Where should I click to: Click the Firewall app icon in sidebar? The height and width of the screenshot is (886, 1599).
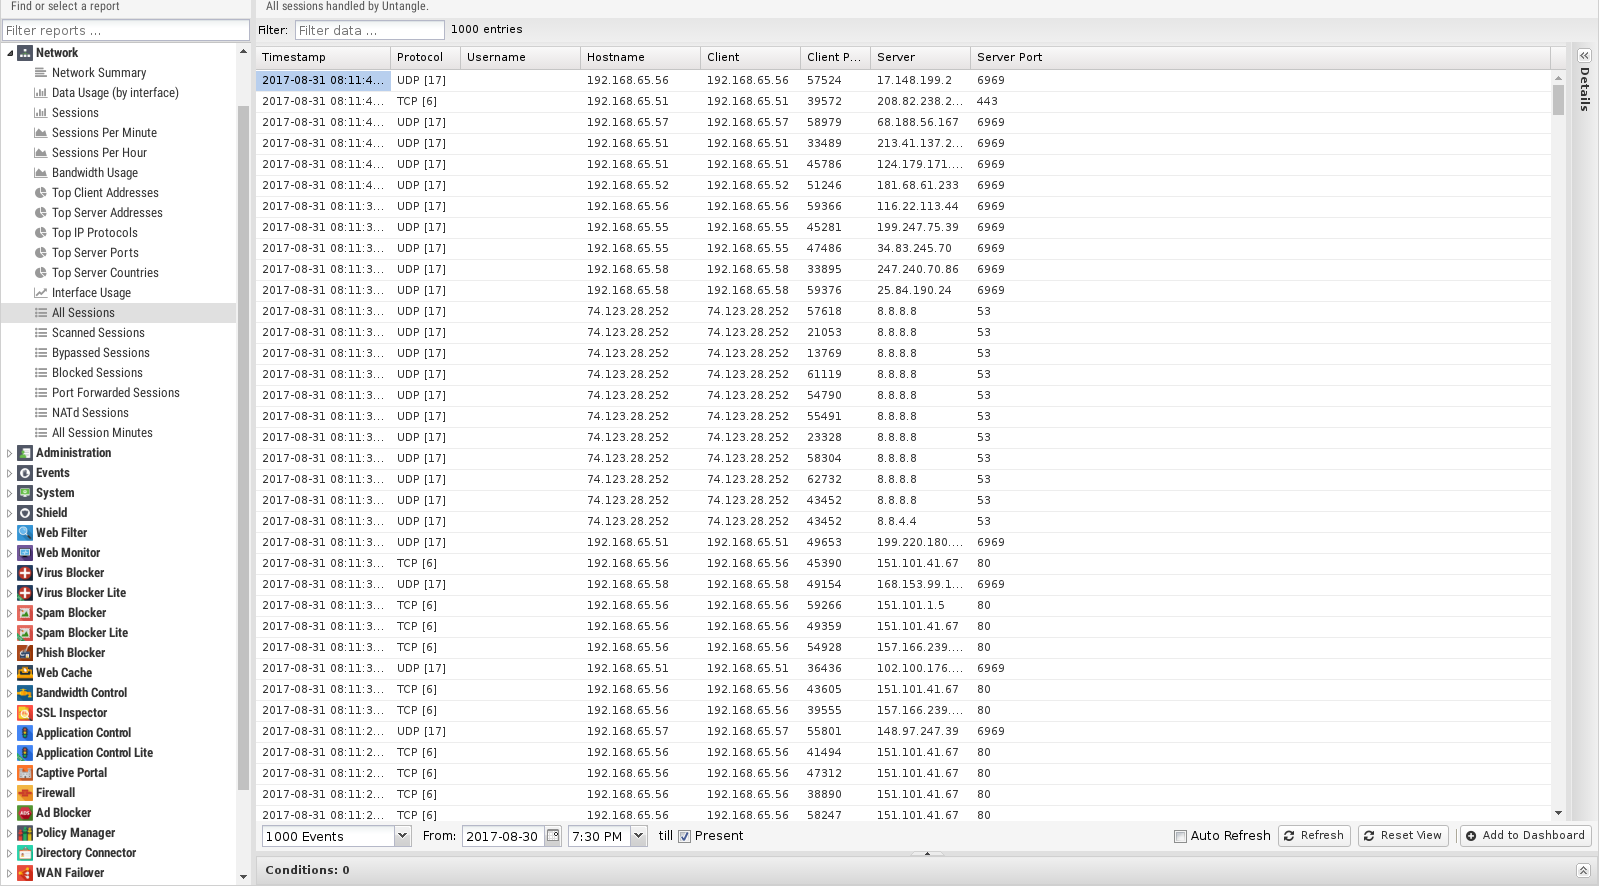tap(25, 793)
